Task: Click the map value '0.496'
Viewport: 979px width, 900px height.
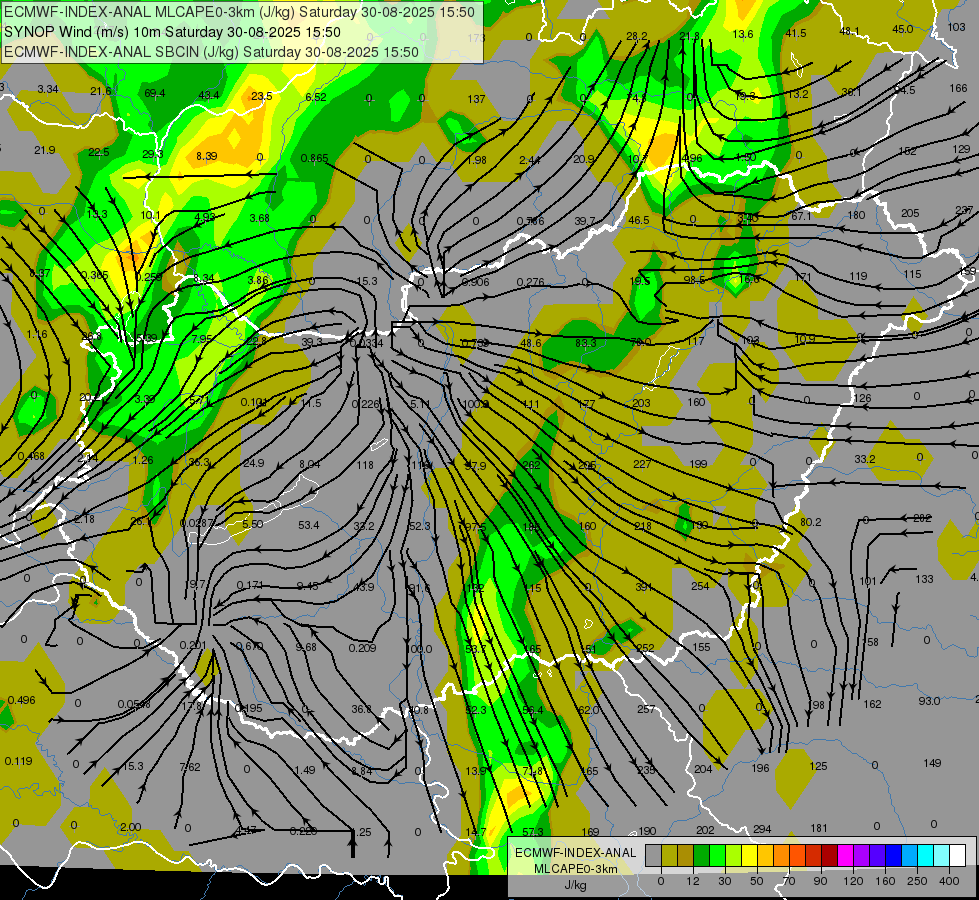Action: 21,700
